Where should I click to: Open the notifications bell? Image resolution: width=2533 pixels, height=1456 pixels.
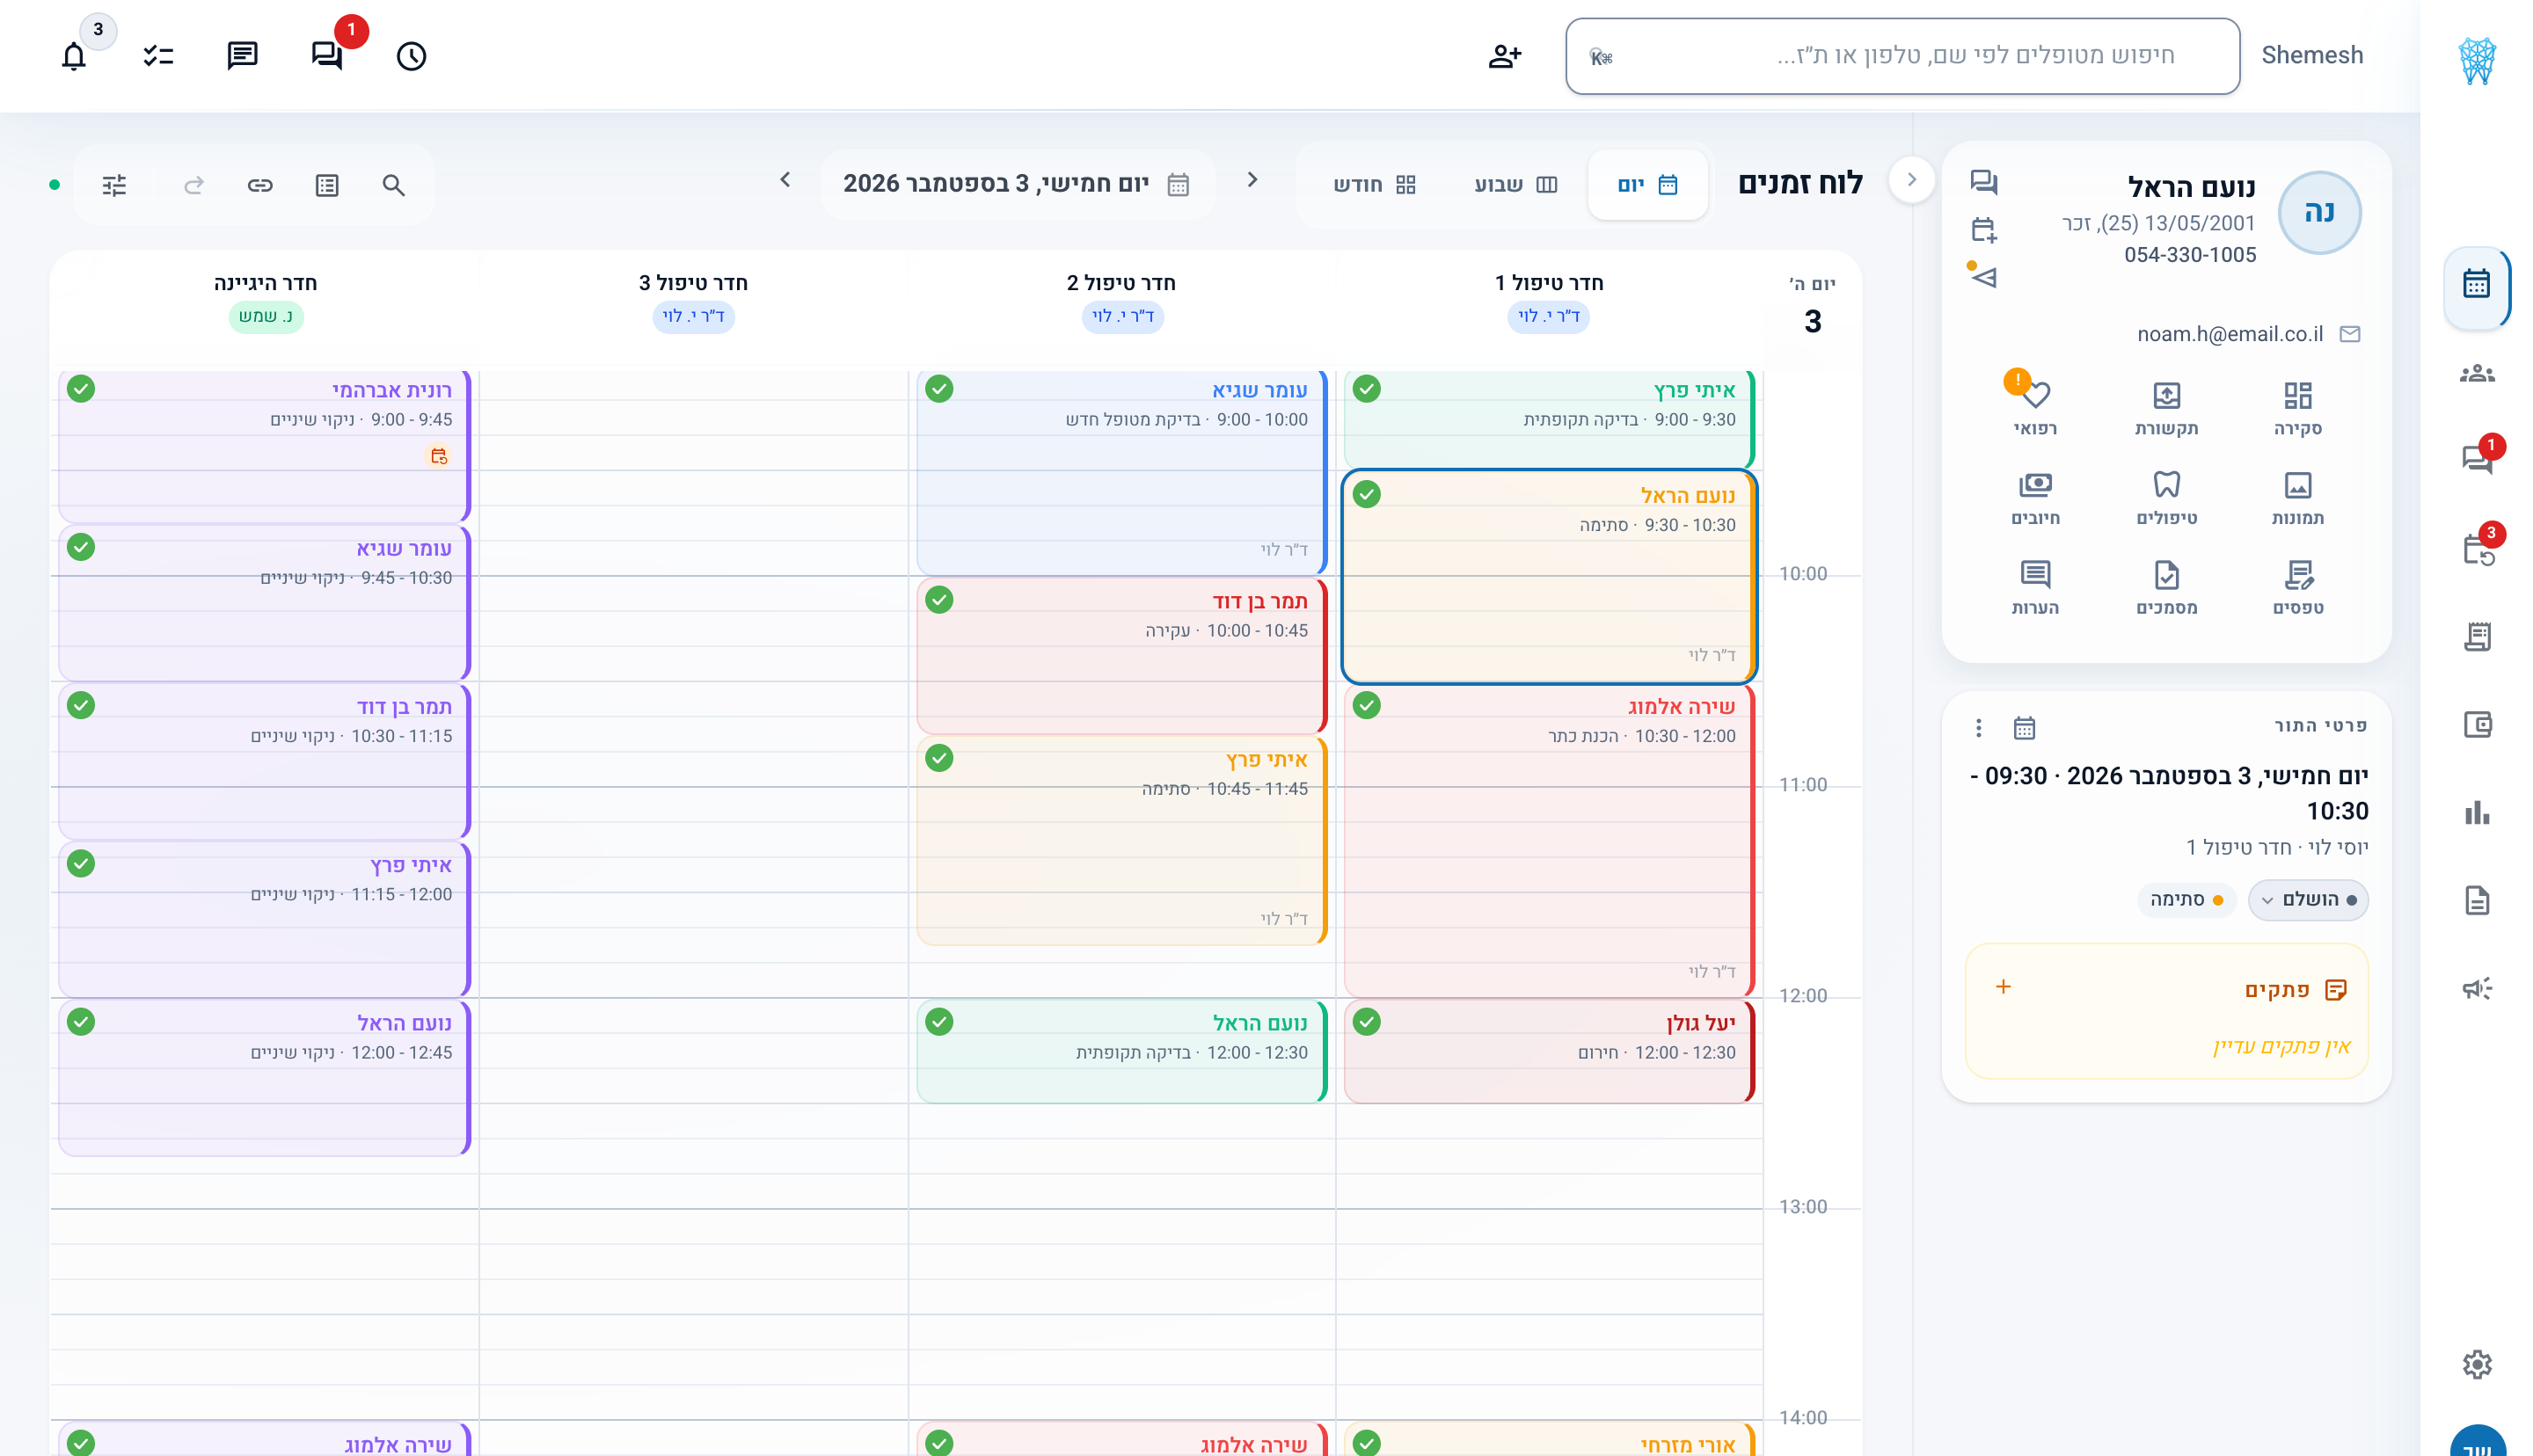tap(74, 56)
